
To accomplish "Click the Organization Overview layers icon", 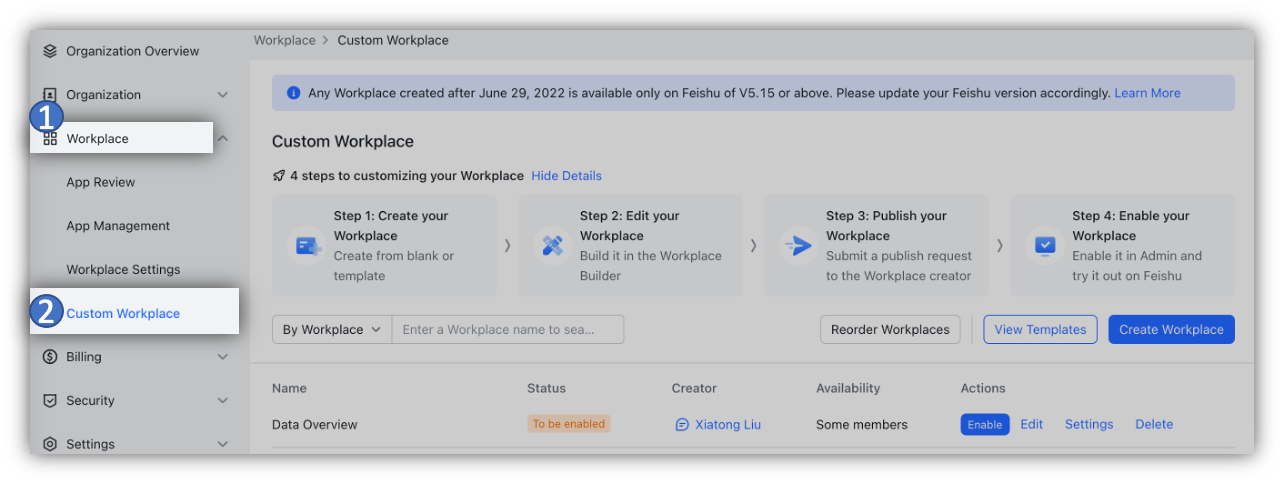I will tap(50, 51).
